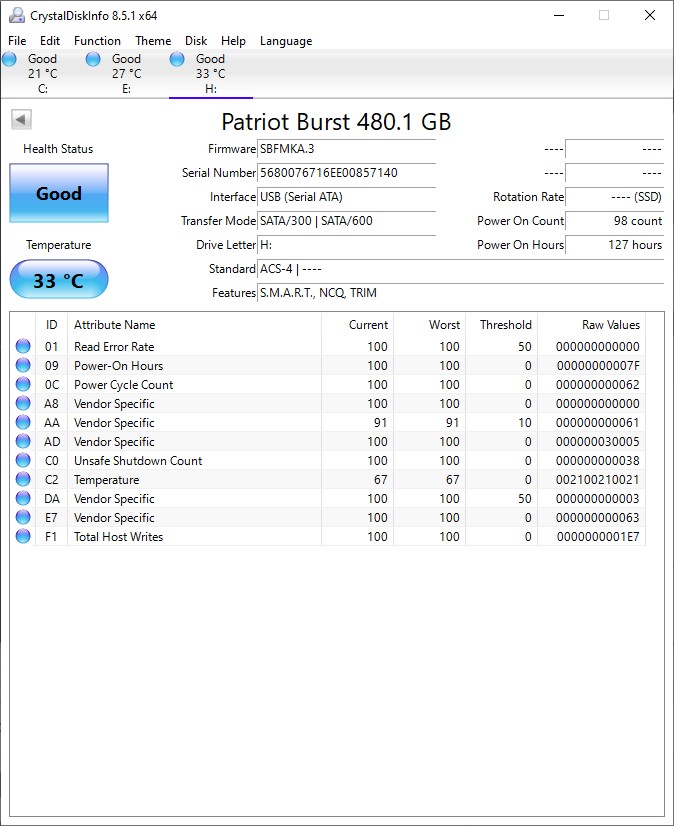This screenshot has height=826, width=674.
Task: Click the status orb for drive E:
Action: pyautogui.click(x=93, y=60)
